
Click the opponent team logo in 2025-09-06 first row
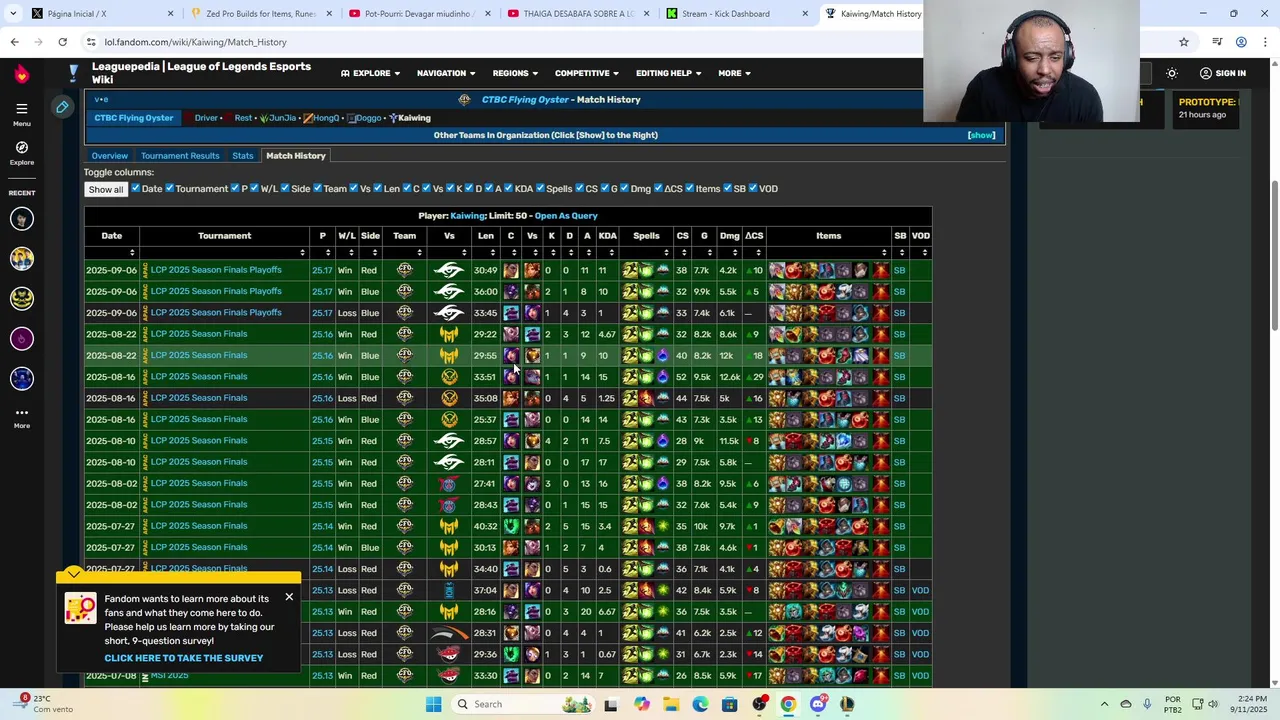449,270
